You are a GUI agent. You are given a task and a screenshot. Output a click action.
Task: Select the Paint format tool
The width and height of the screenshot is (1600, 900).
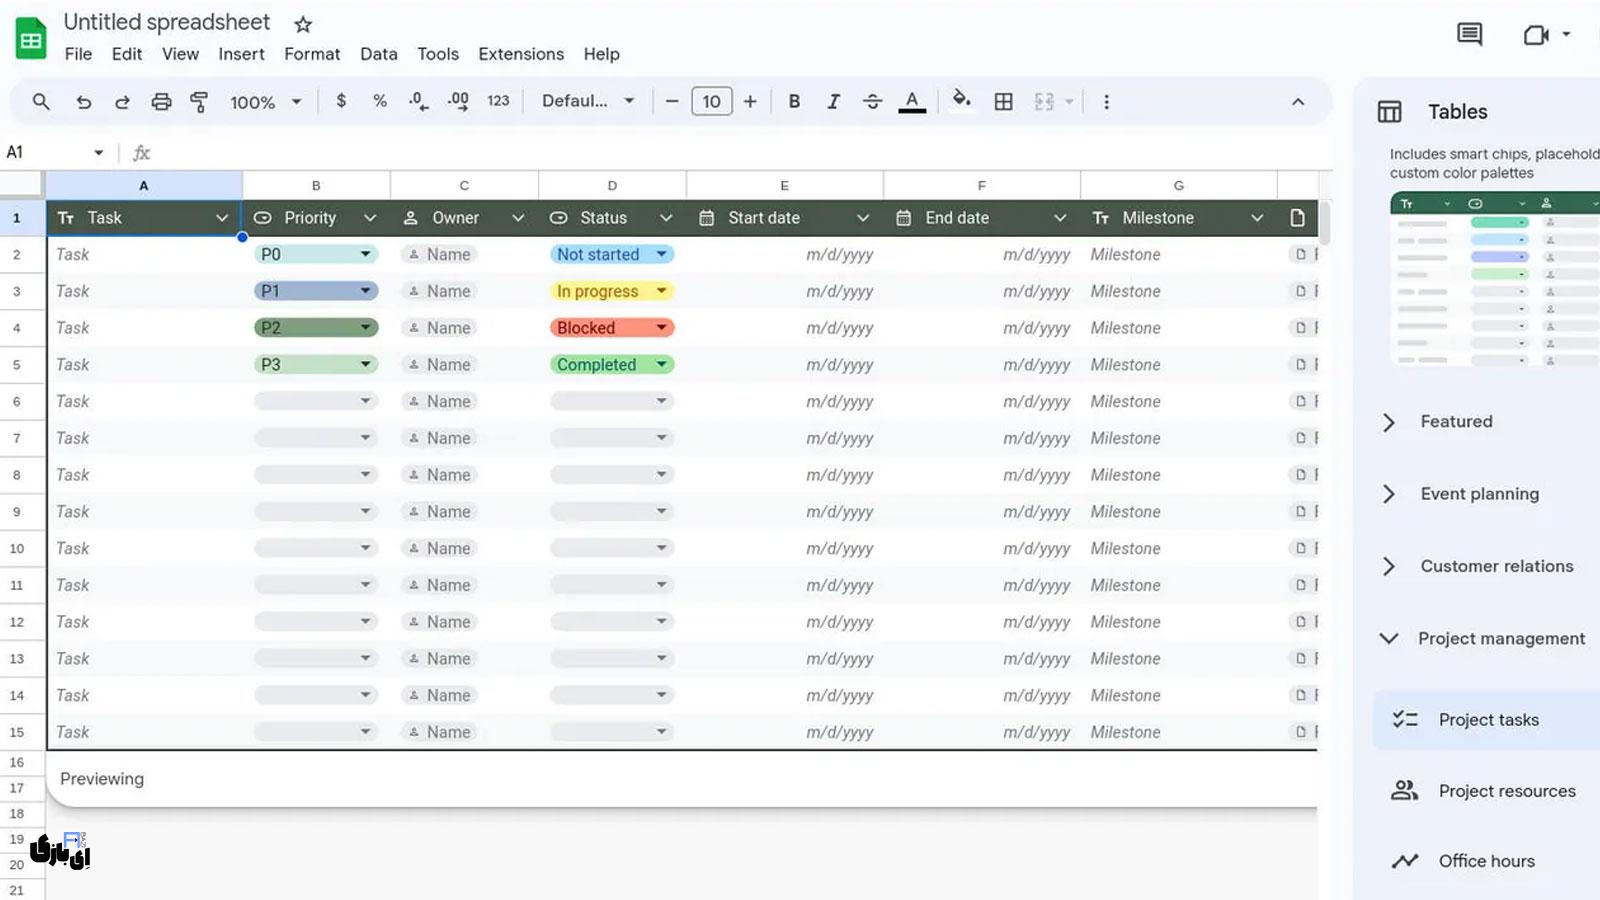pyautogui.click(x=199, y=101)
